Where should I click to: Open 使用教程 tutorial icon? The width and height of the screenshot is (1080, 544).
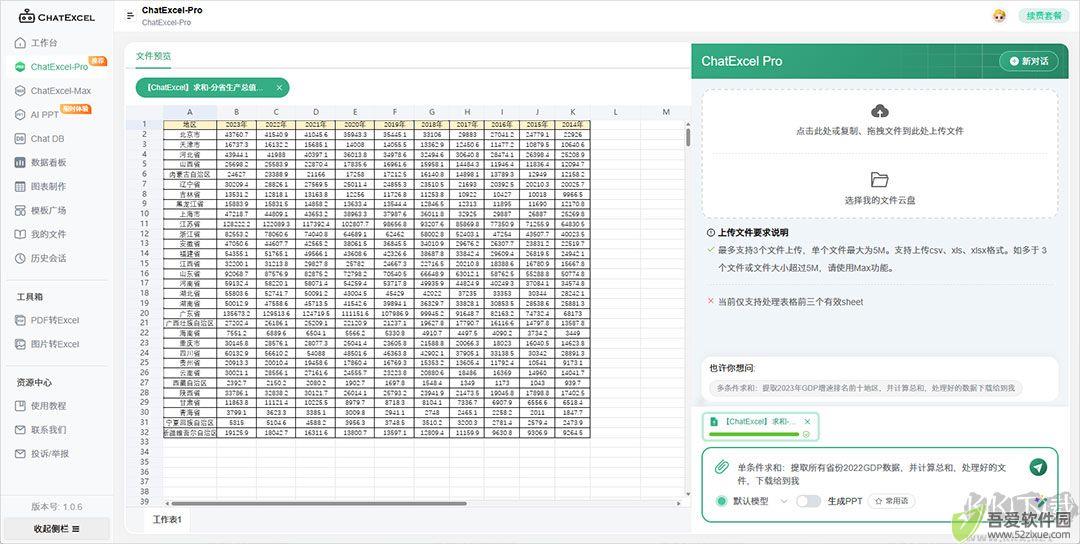point(20,406)
